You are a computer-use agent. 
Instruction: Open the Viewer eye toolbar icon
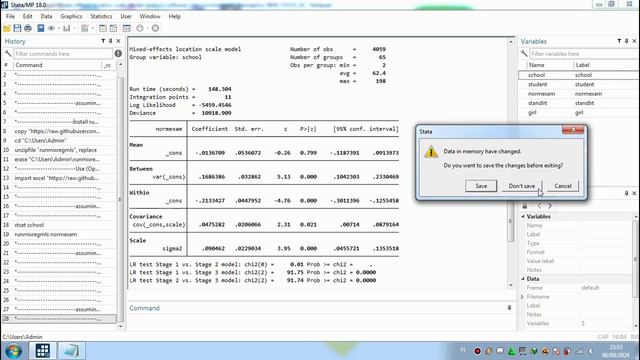coord(51,28)
